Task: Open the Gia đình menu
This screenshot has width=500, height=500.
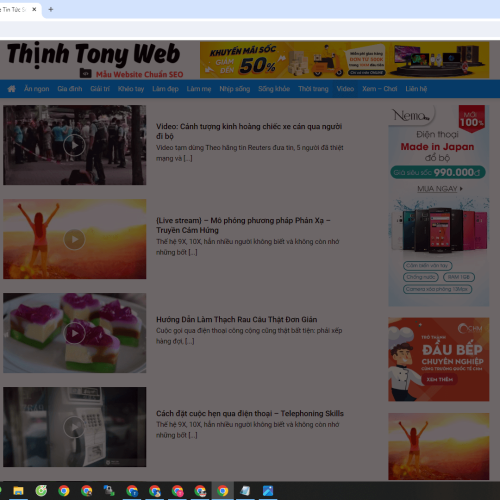Action: pyautogui.click(x=70, y=89)
